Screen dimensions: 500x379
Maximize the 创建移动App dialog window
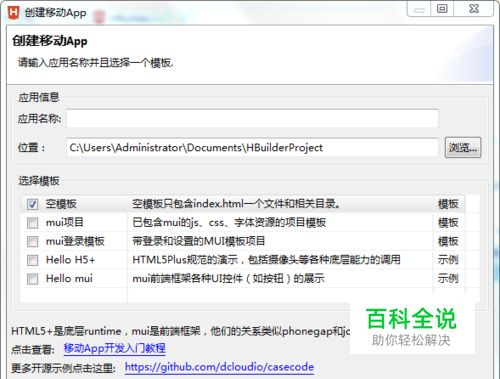click(442, 8)
